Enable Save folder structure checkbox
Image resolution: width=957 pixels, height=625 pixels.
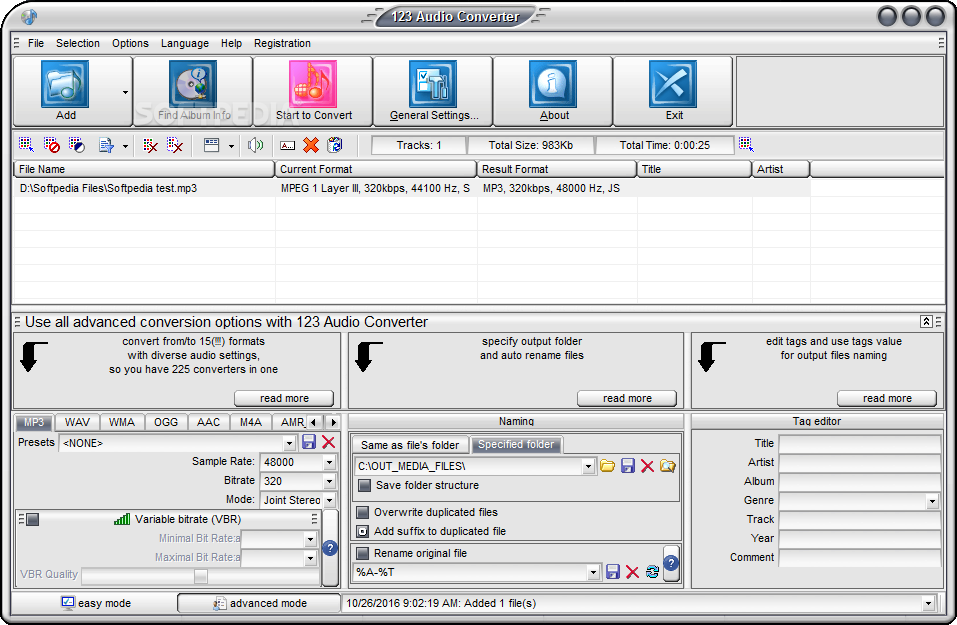pos(364,485)
